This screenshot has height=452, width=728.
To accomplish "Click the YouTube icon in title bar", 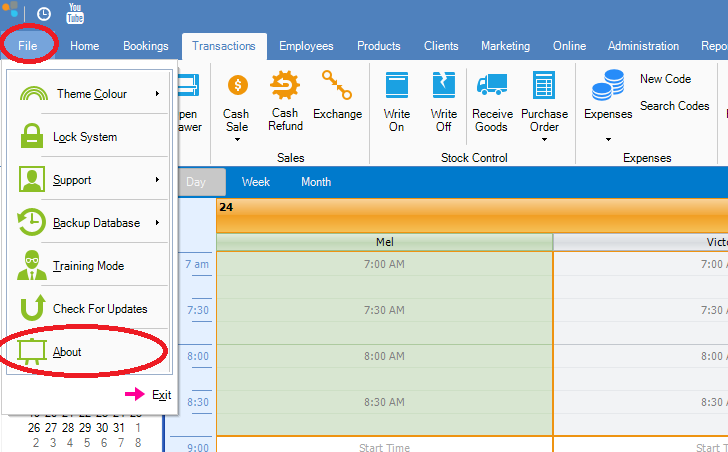I will tap(75, 14).
